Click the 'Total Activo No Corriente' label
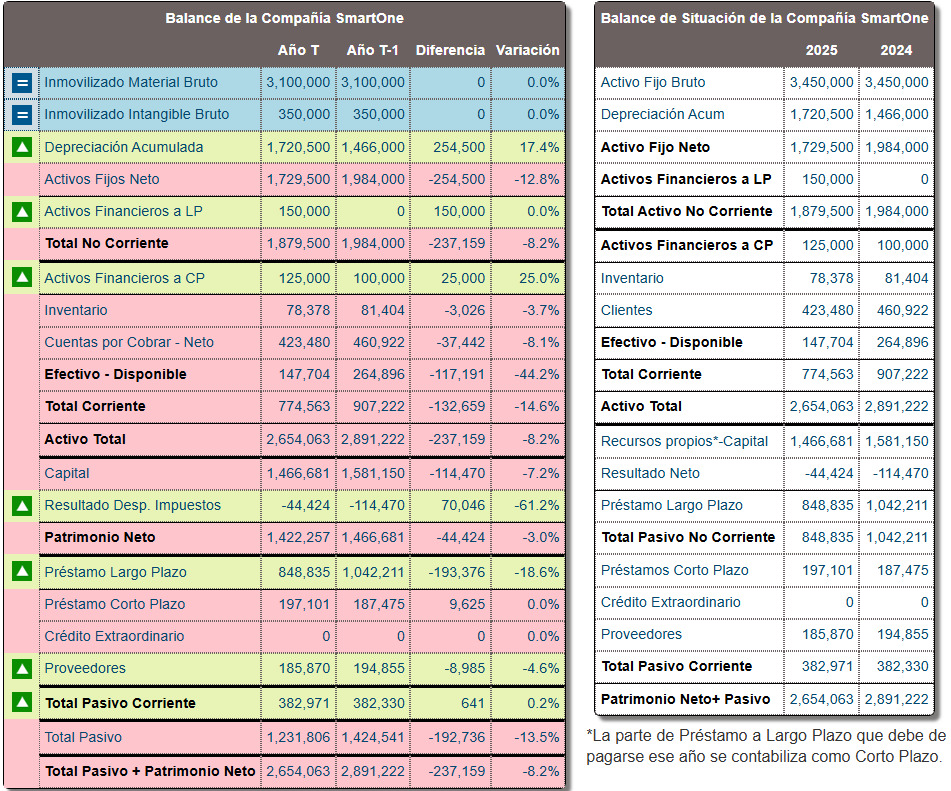This screenshot has height=791, width=951. (687, 211)
